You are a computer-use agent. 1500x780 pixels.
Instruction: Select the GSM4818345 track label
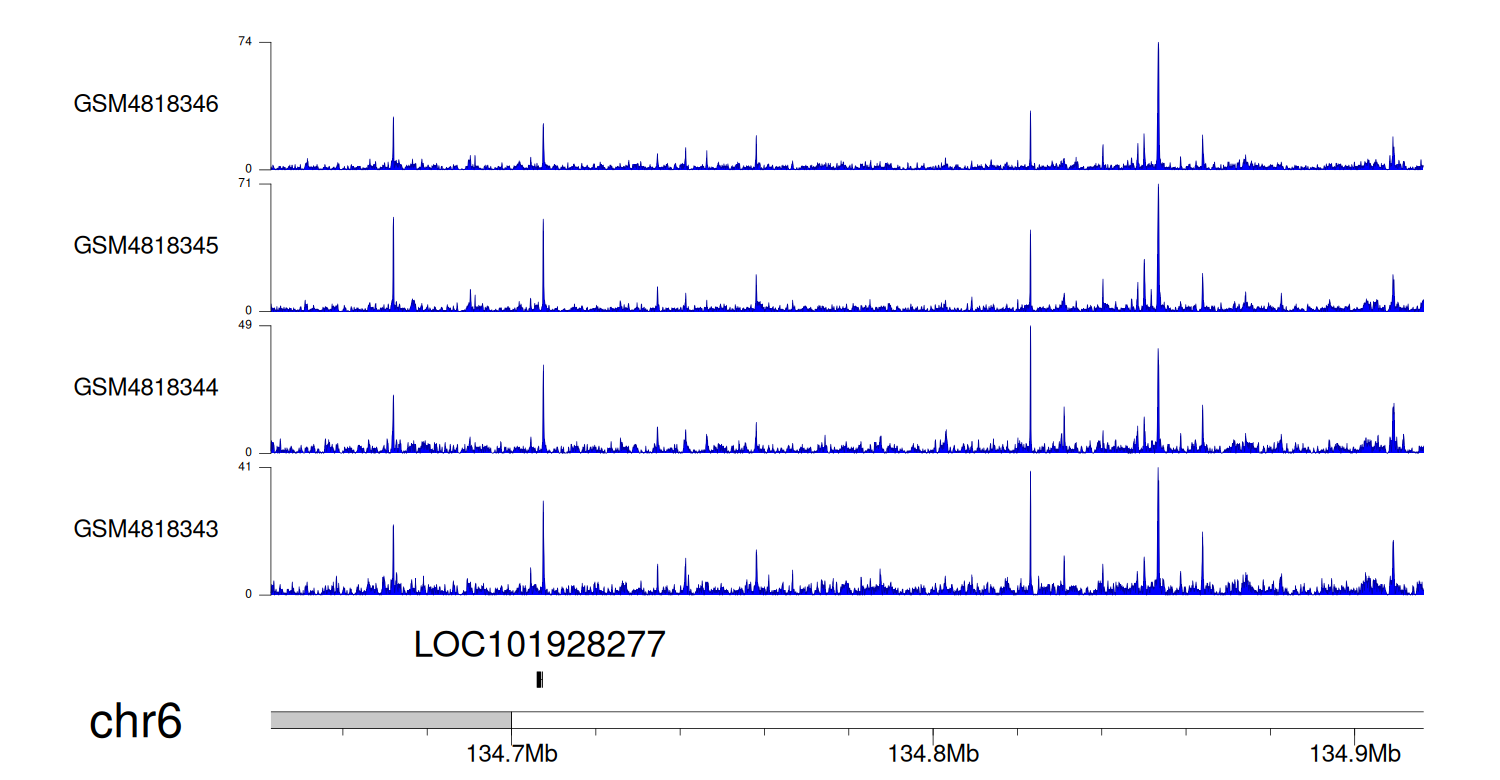pyautogui.click(x=146, y=245)
